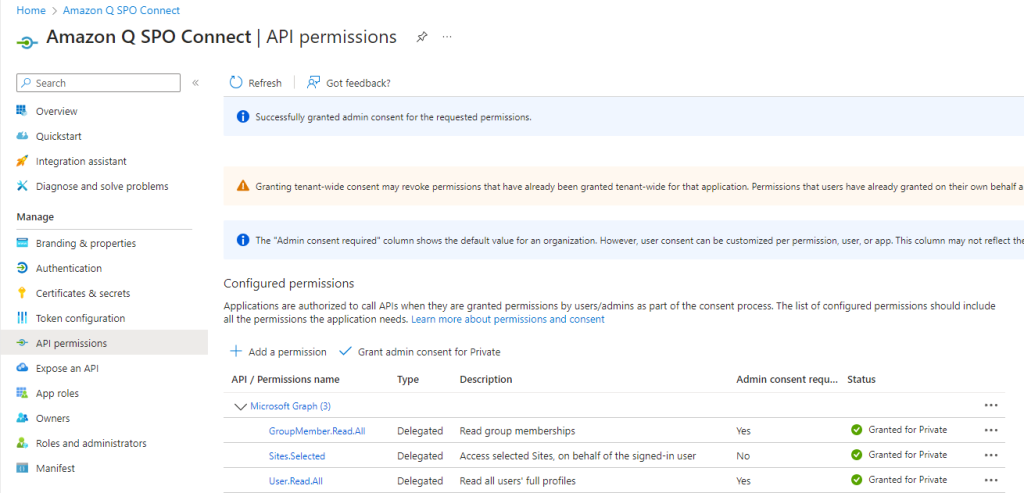Open the Expose an API menu item
Screen dimensions: 1024x493
pos(66,368)
